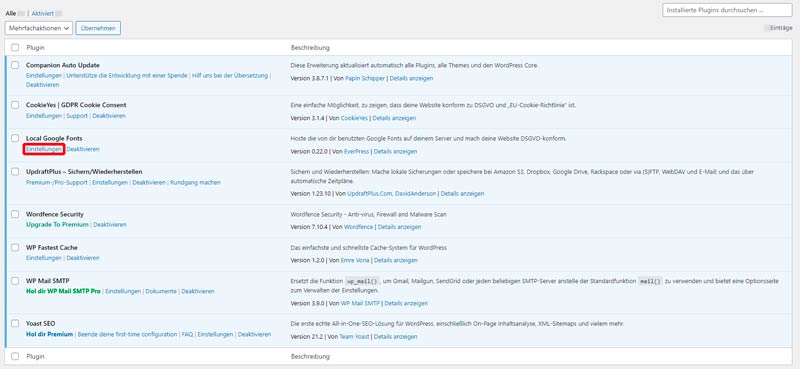
Task: Open Einstellungen for CookieYes plugin
Action: tap(44, 116)
